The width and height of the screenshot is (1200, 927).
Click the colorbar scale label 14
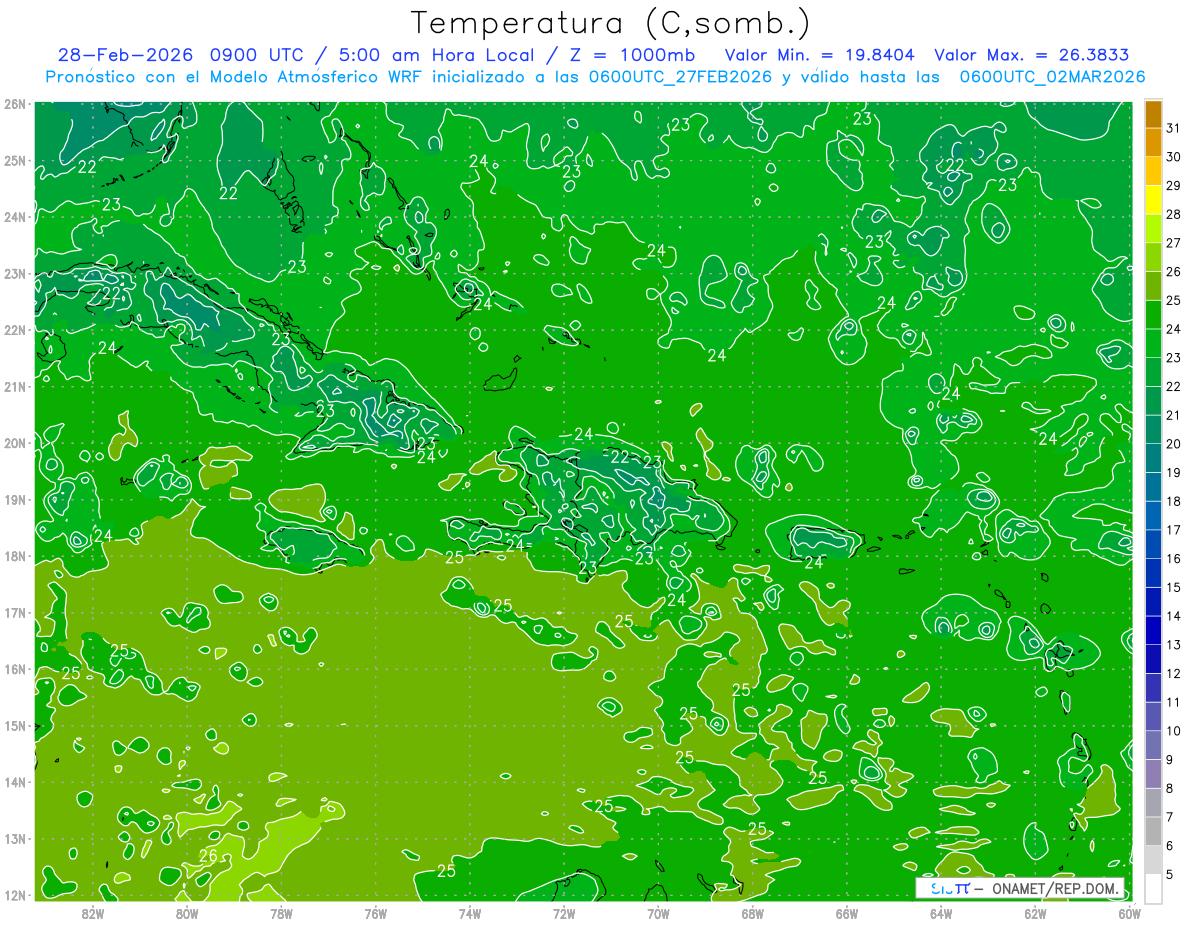click(x=1173, y=616)
